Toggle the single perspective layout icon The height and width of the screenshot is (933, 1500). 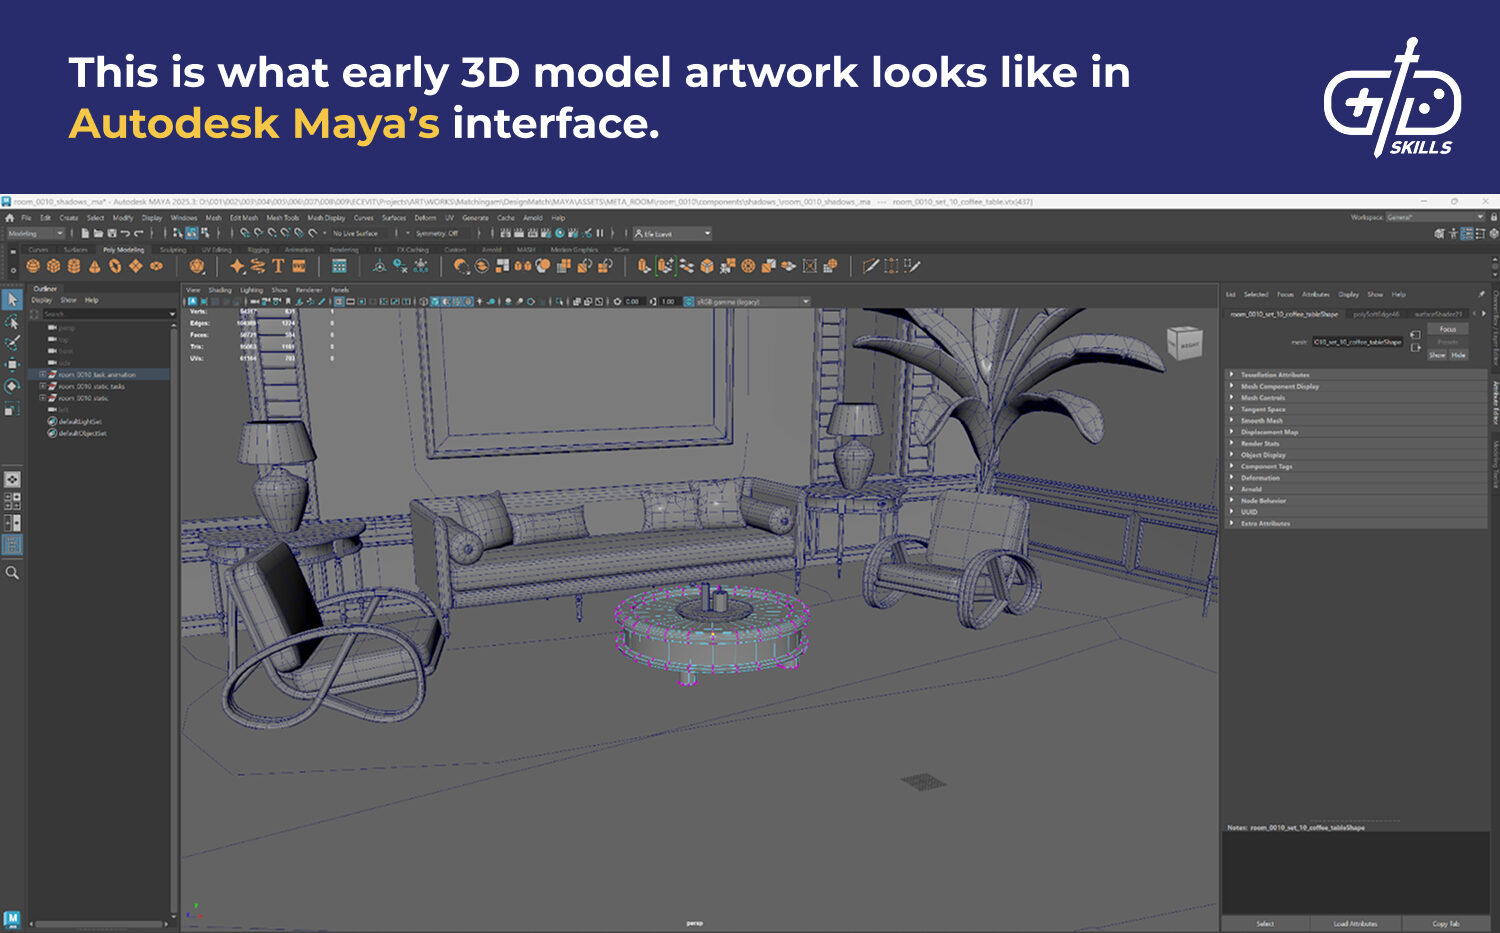pyautogui.click(x=12, y=479)
